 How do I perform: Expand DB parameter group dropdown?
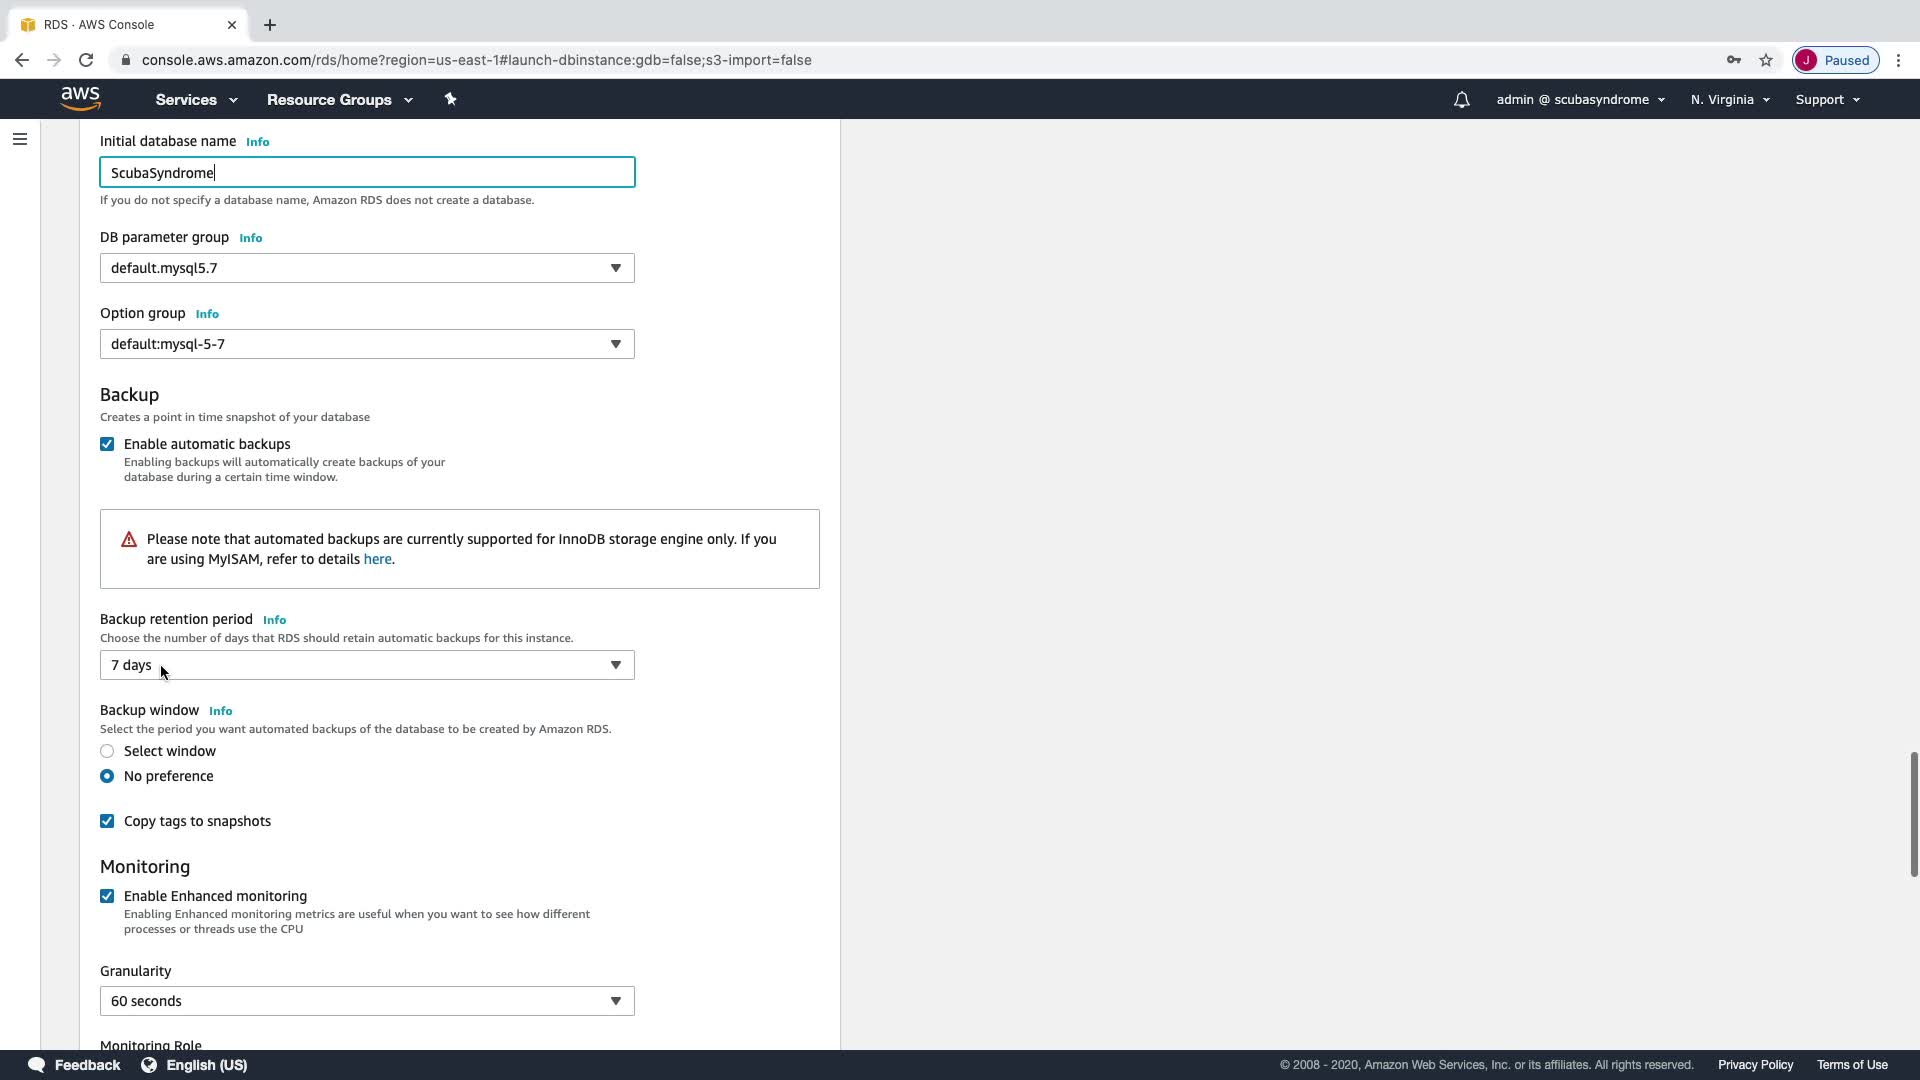[x=367, y=268]
